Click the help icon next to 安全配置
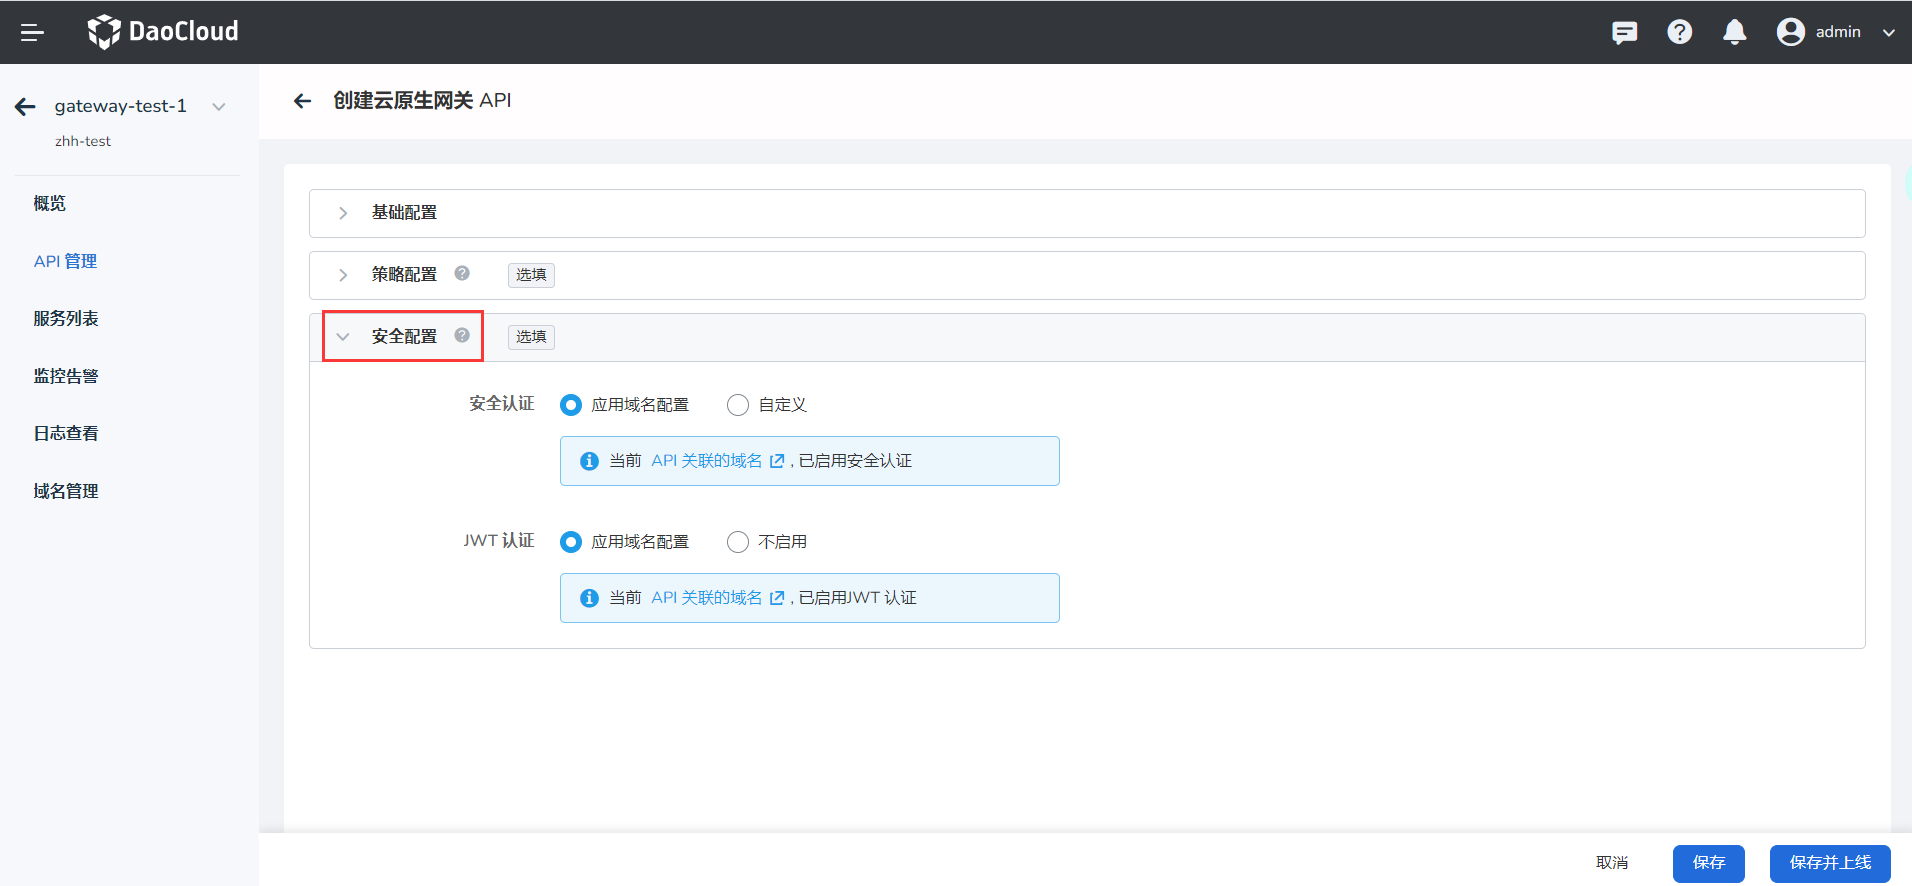 coord(462,335)
